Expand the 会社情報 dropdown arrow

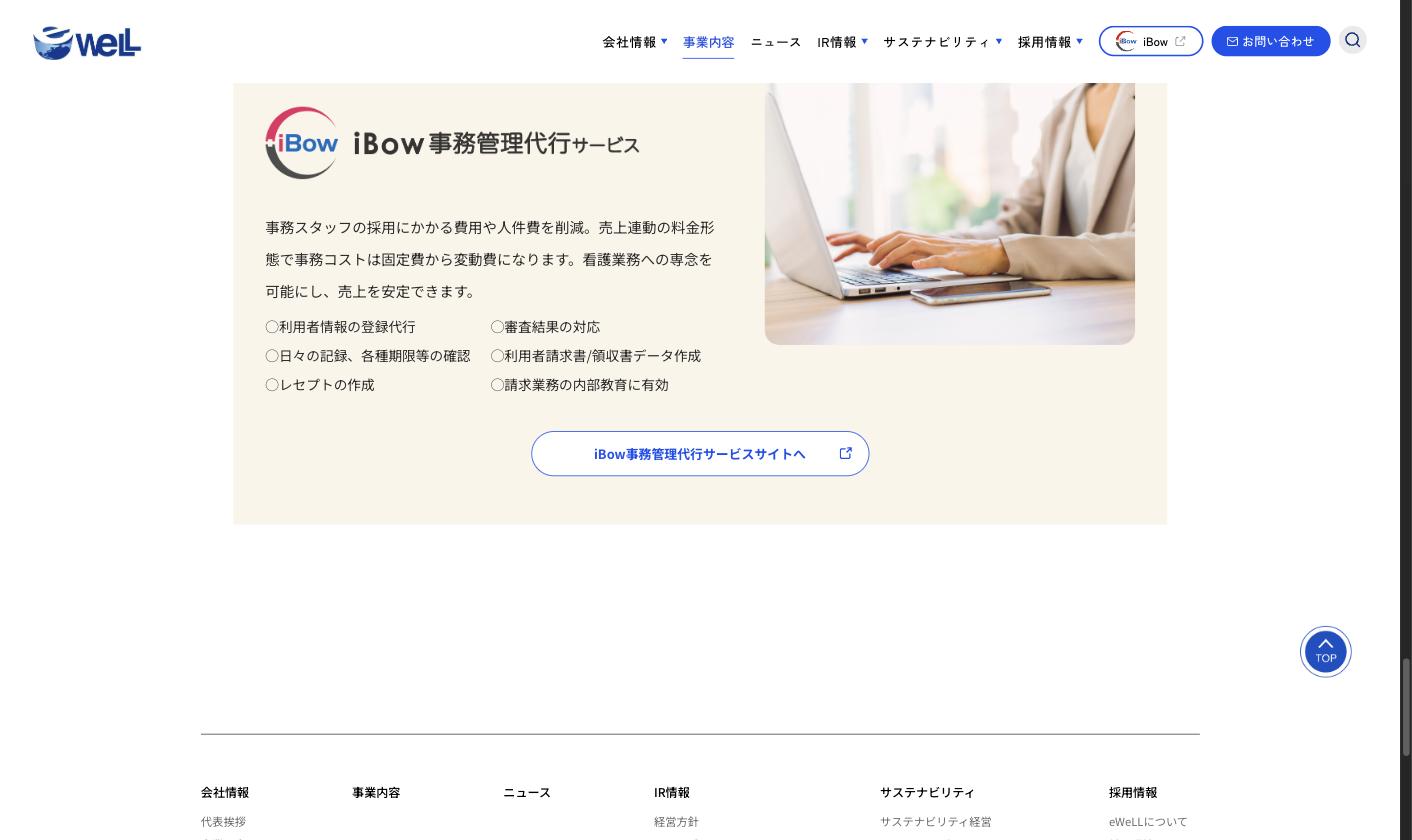click(664, 41)
